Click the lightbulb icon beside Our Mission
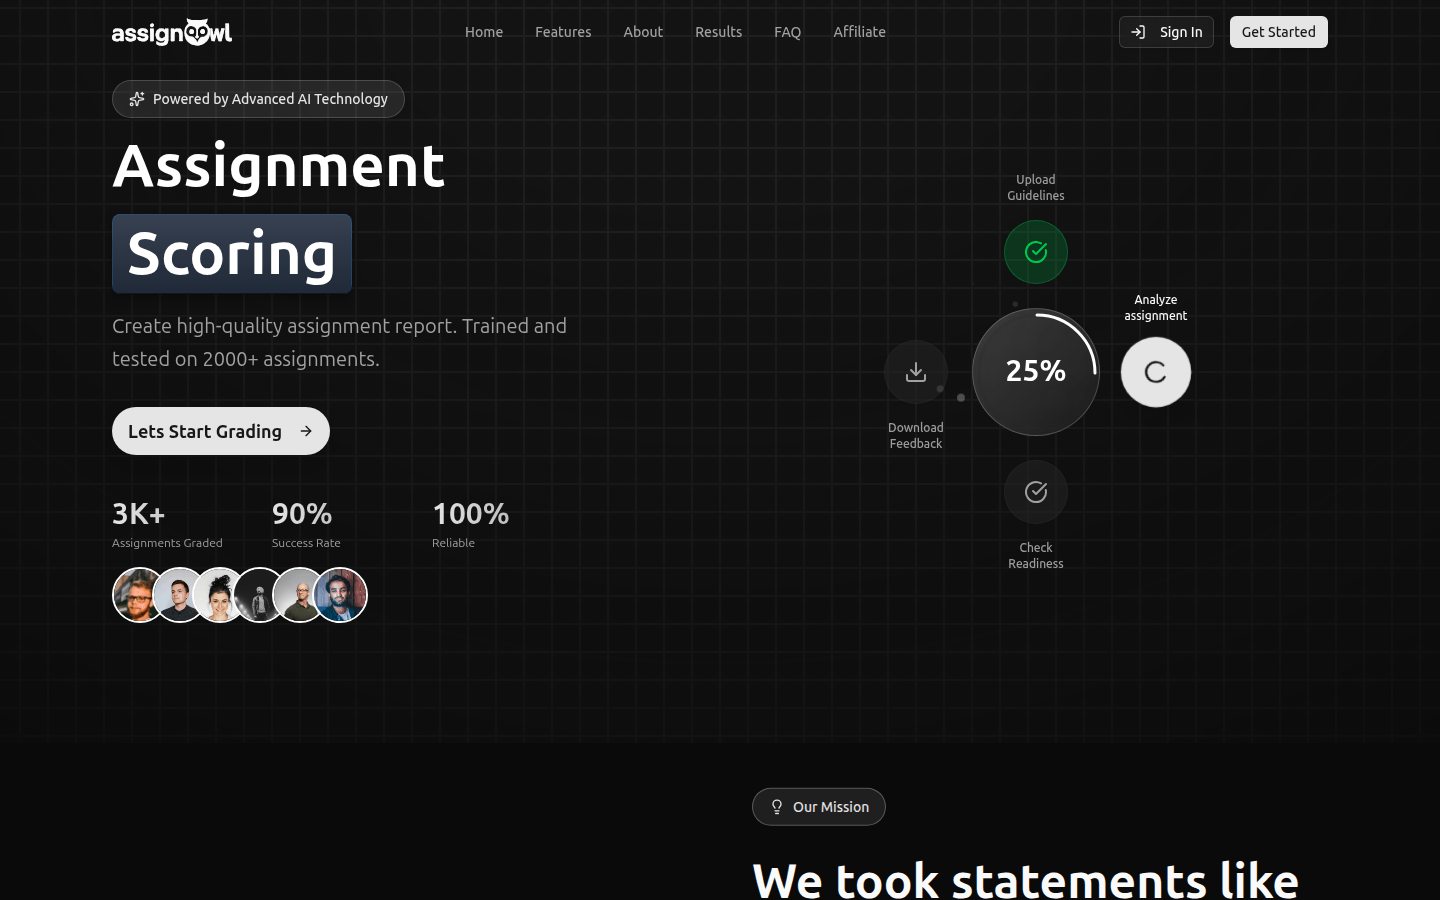Screen dimensions: 1440x900 tap(776, 807)
